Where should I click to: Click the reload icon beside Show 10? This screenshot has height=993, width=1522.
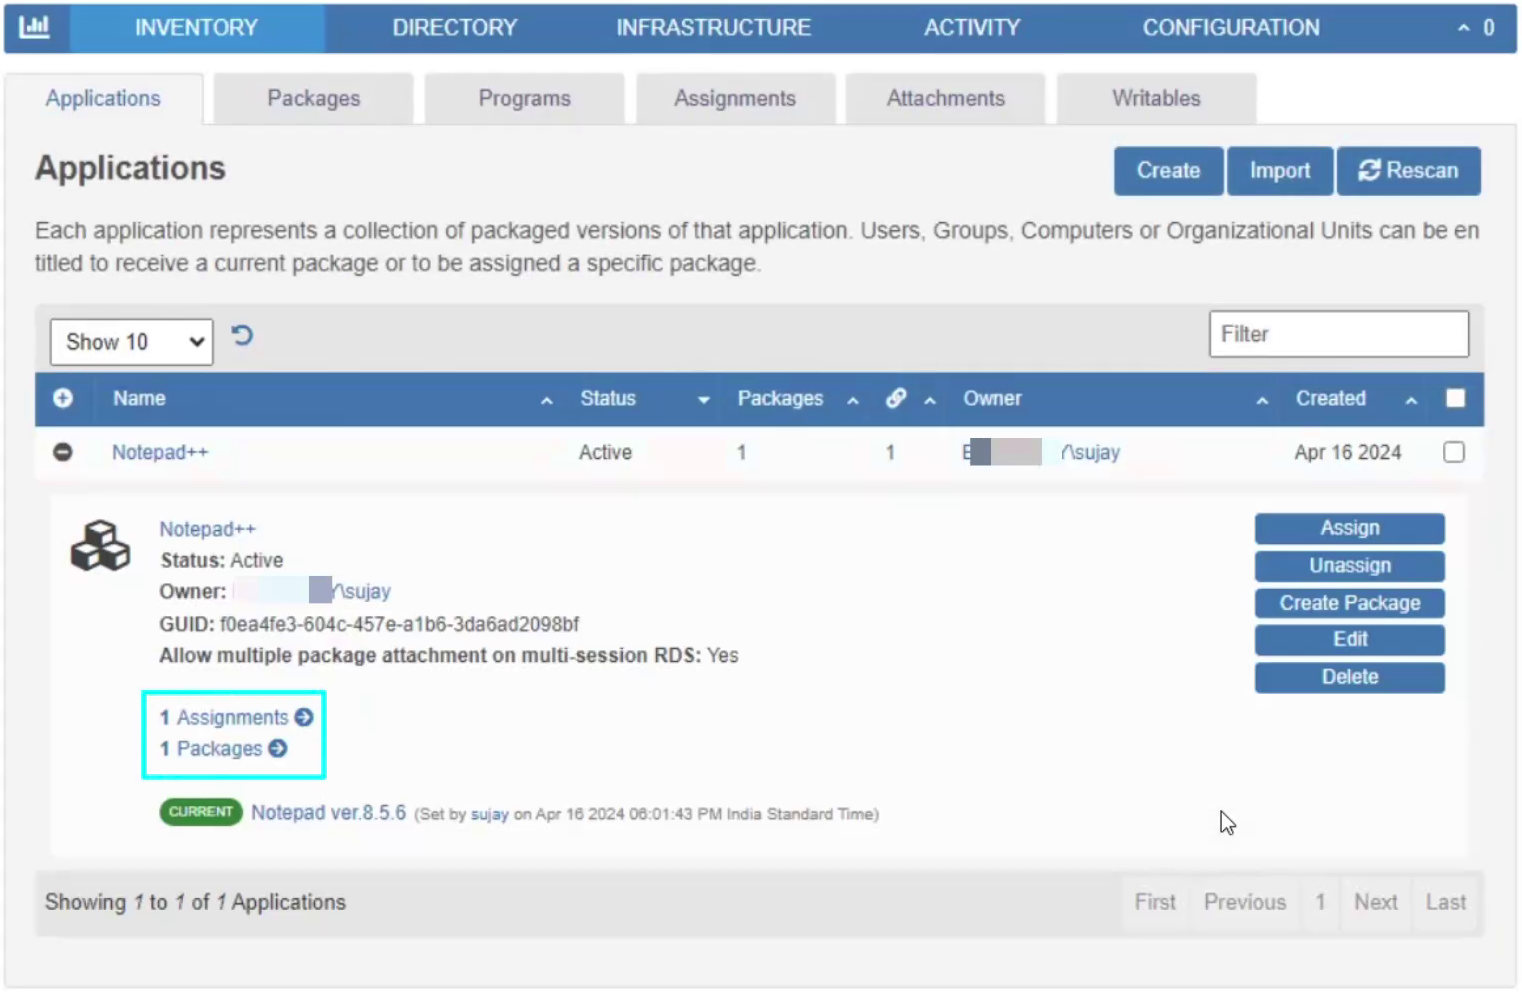[x=242, y=336]
